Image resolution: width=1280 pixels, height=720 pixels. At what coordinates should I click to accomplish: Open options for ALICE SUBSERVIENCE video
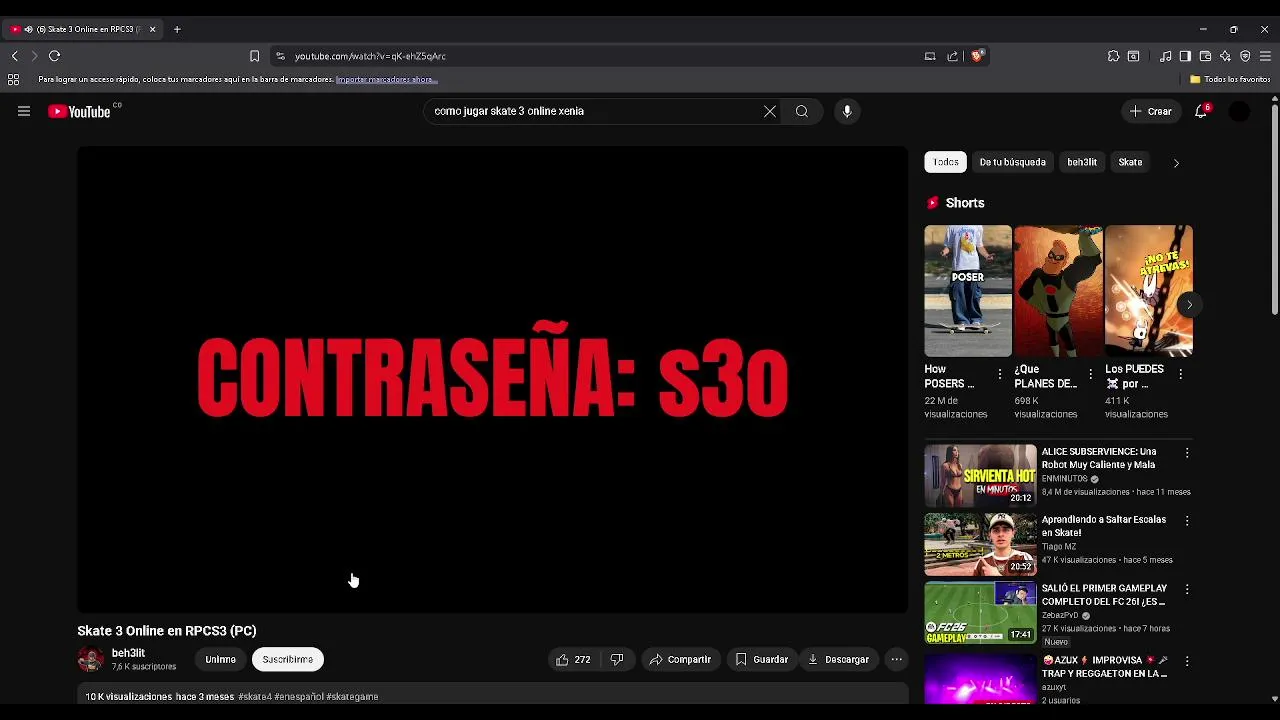point(1187,453)
